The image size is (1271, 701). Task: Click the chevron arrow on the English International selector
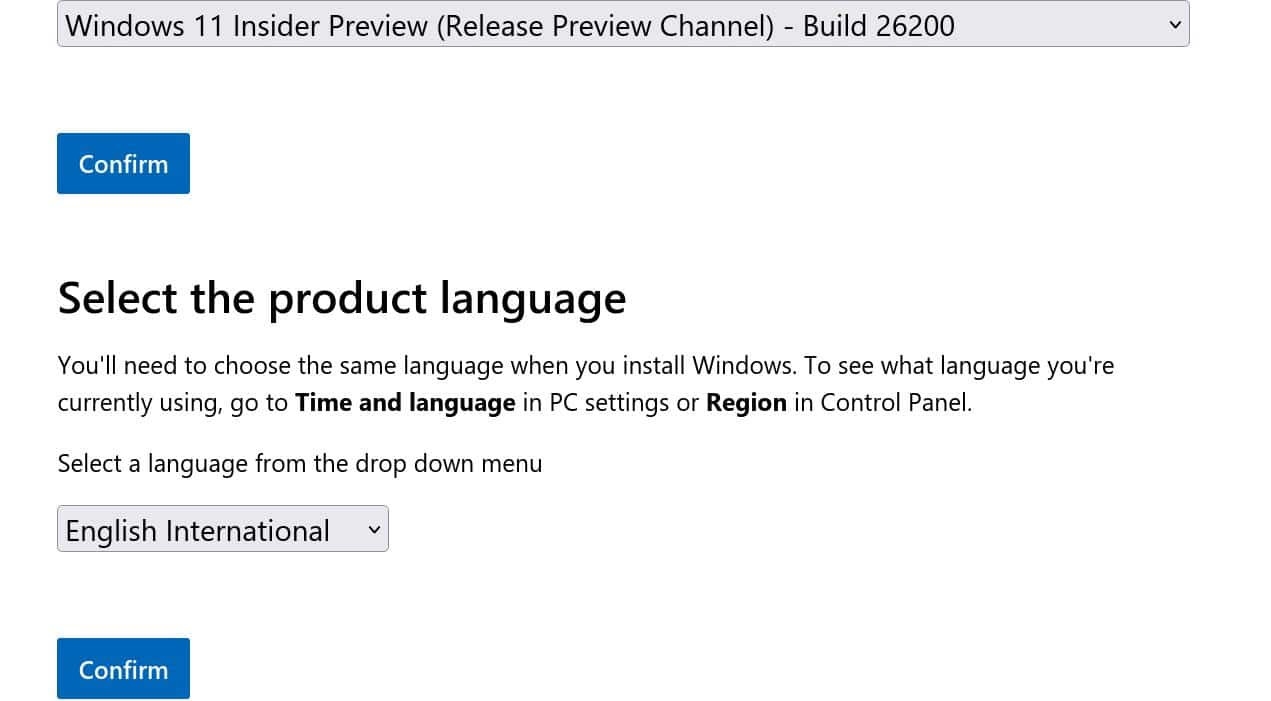[x=374, y=530]
